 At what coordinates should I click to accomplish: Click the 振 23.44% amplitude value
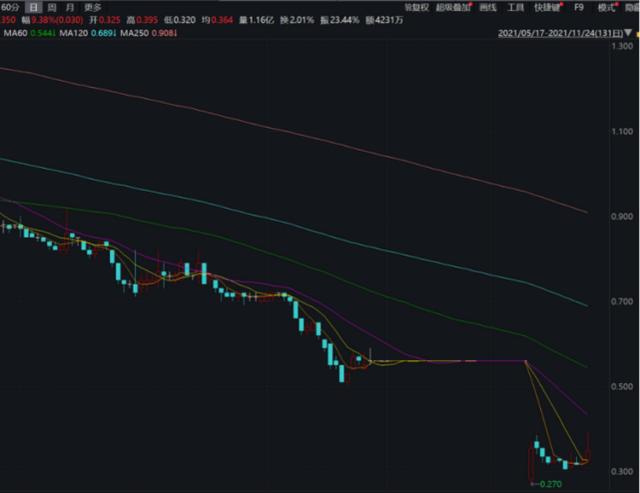[340, 20]
